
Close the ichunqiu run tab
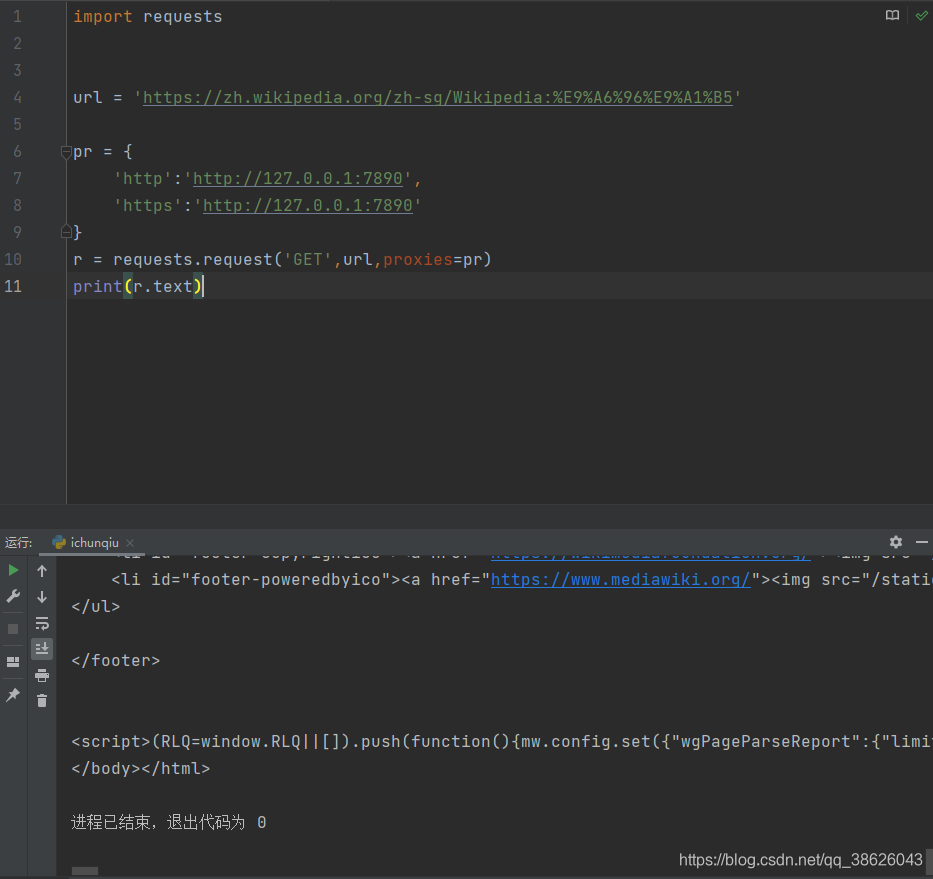[x=130, y=543]
